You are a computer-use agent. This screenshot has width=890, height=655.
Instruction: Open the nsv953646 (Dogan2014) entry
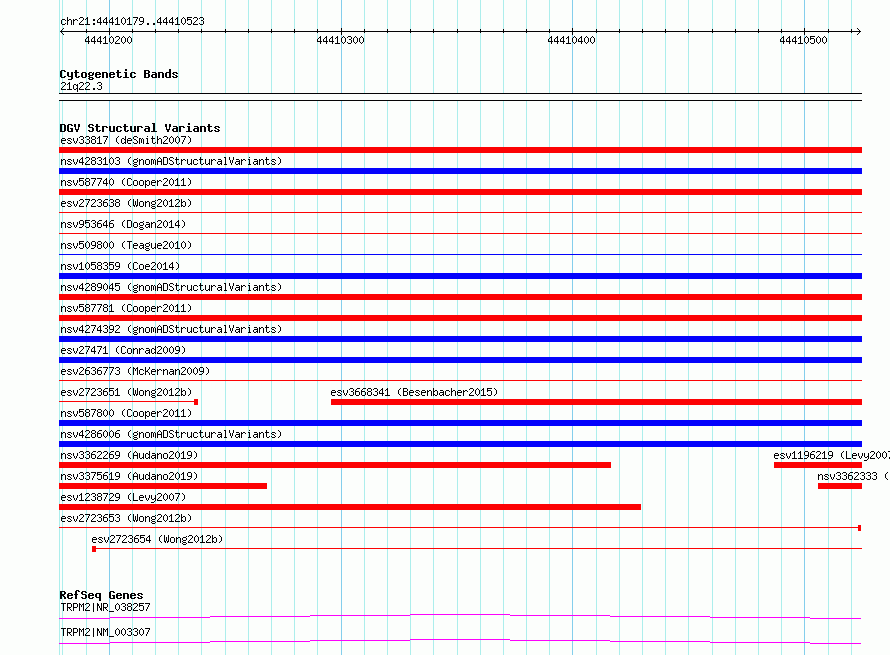click(x=123, y=224)
